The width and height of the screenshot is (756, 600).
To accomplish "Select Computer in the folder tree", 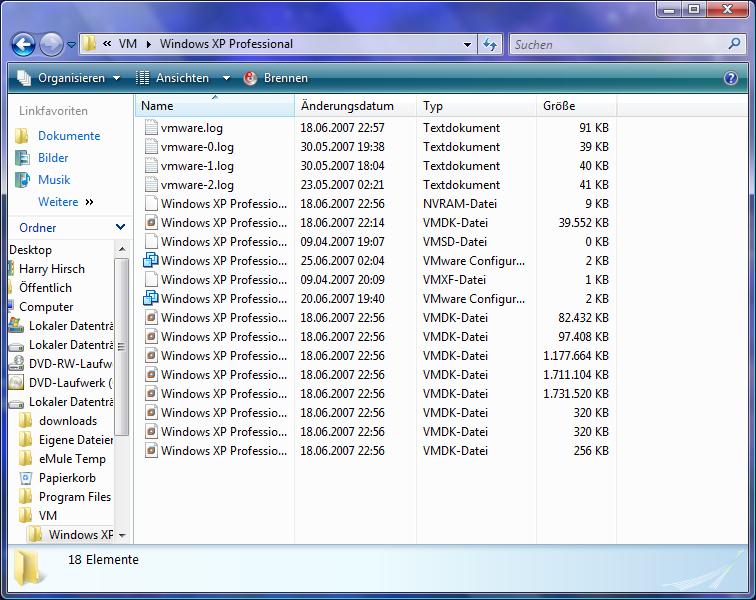I will (46, 307).
